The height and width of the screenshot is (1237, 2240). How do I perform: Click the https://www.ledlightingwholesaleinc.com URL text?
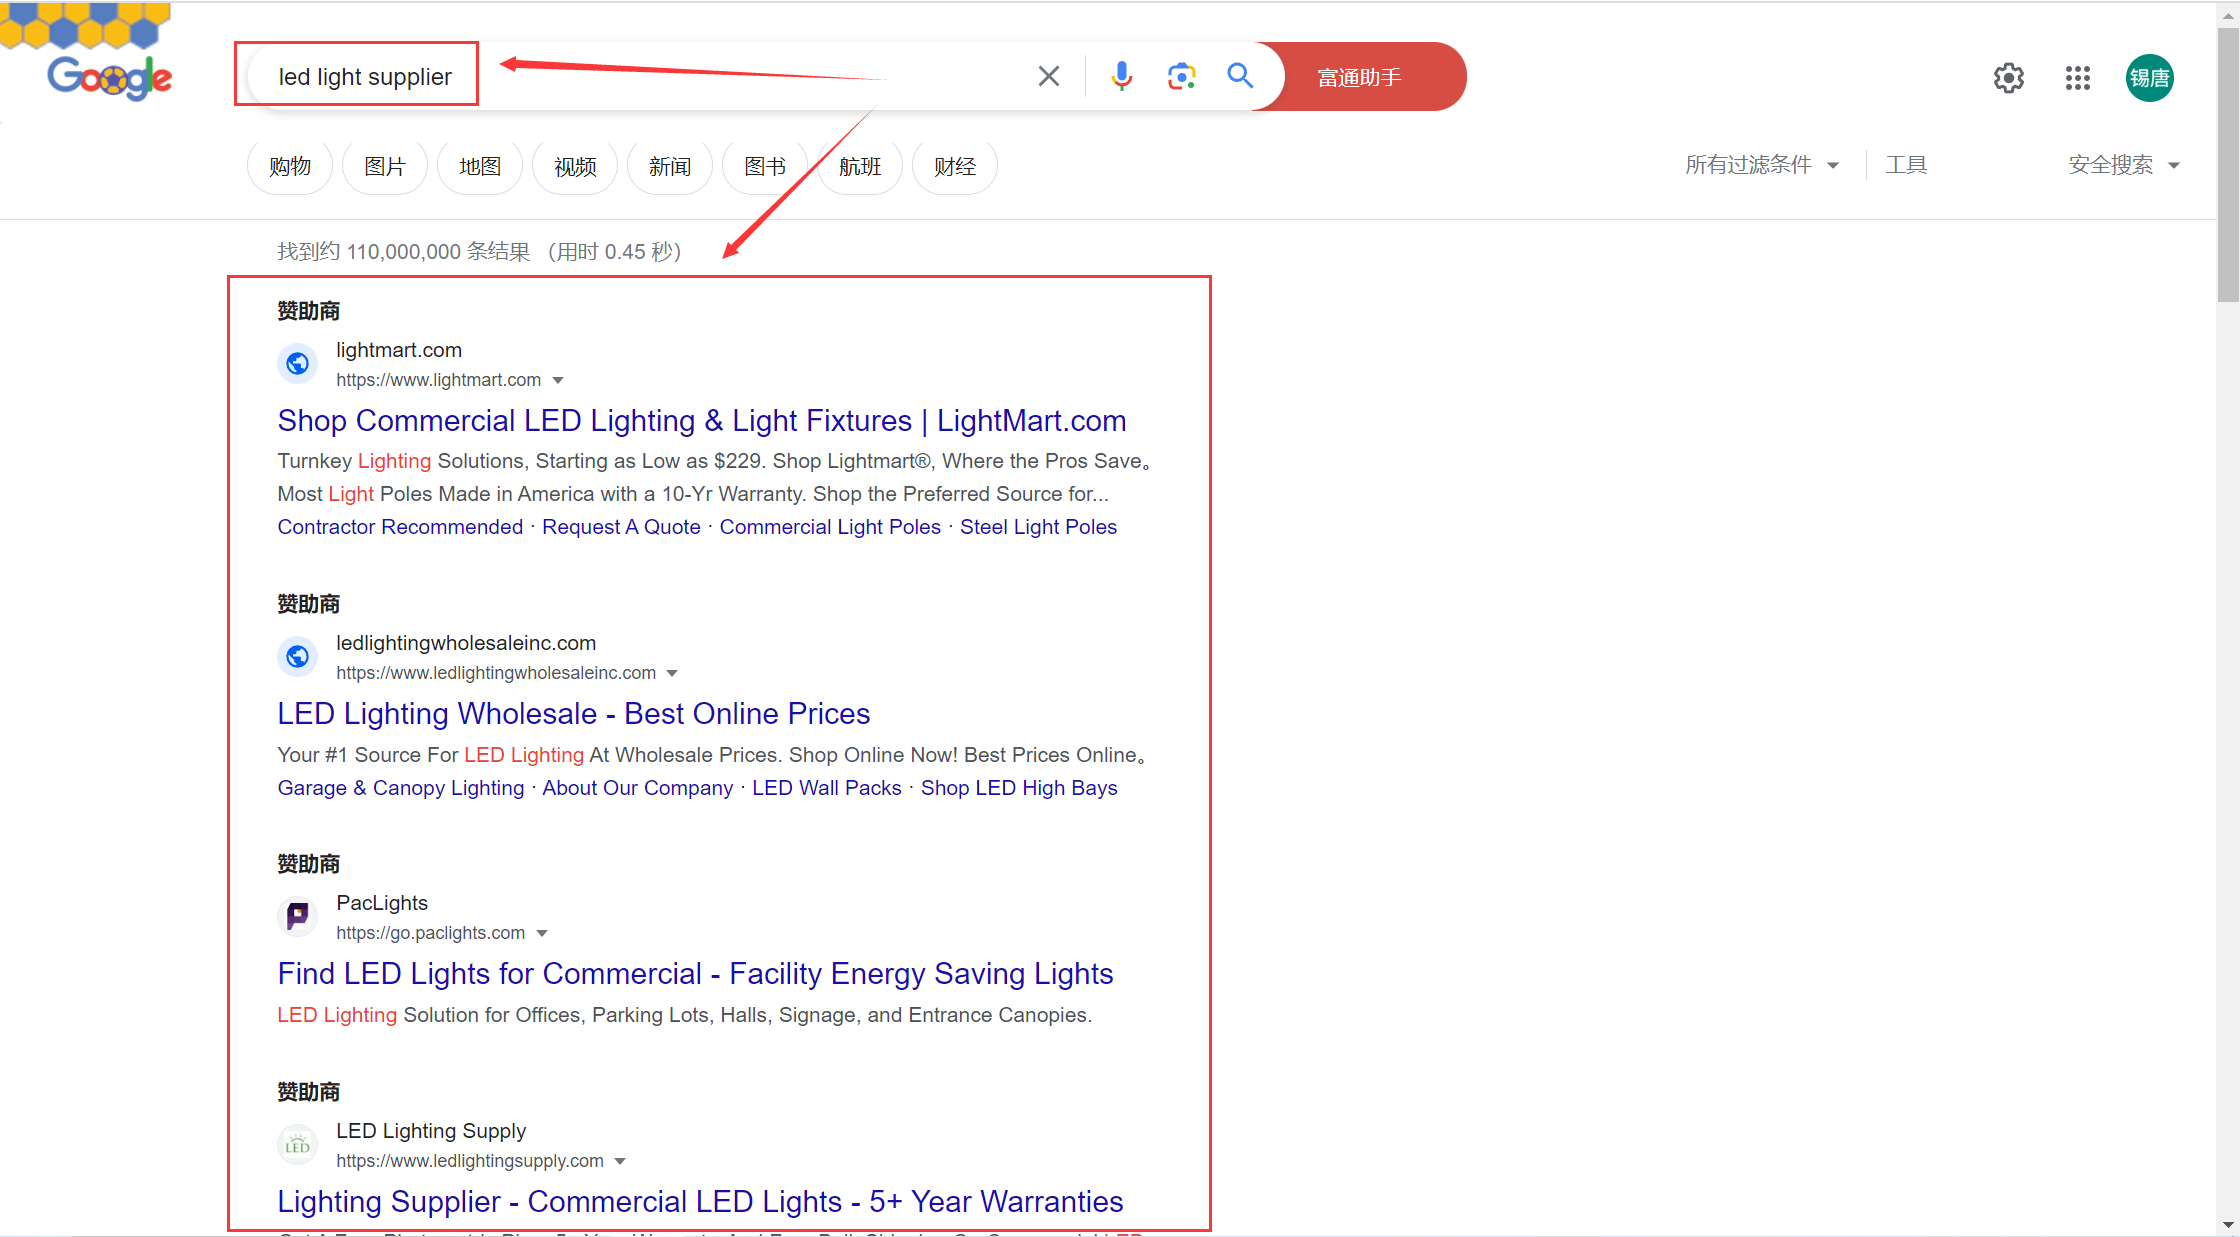[496, 673]
